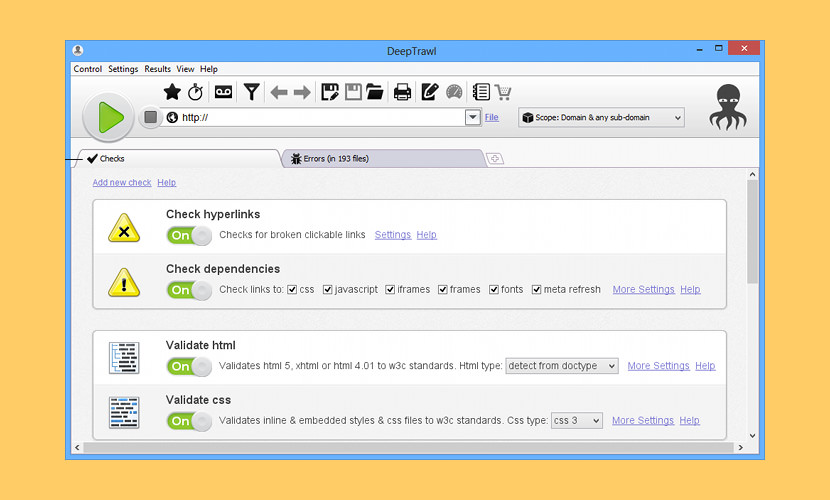Screen dimensions: 830x500
Task: Uncheck the fonts checkbox
Action: click(494, 289)
